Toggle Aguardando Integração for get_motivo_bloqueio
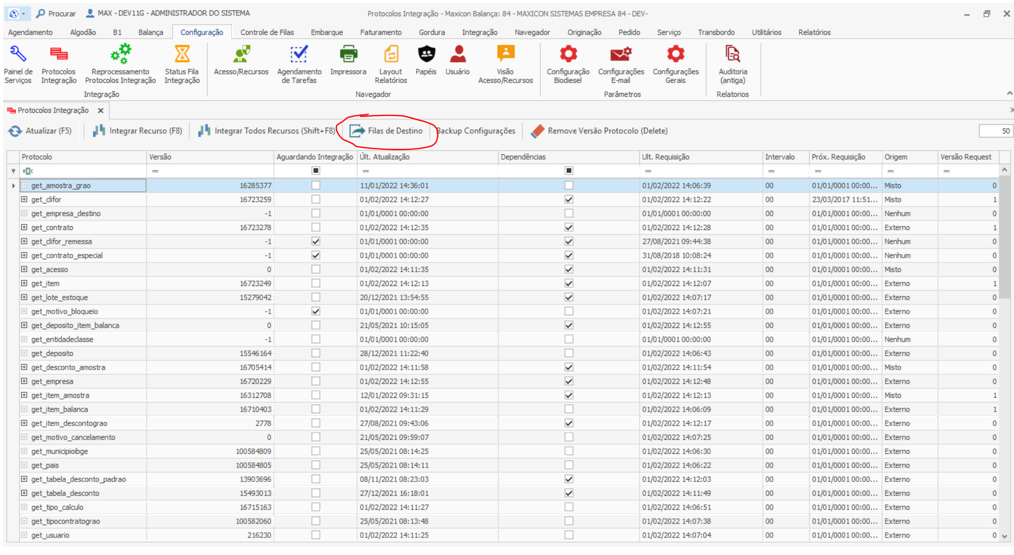The height and width of the screenshot is (555, 1014). [316, 311]
